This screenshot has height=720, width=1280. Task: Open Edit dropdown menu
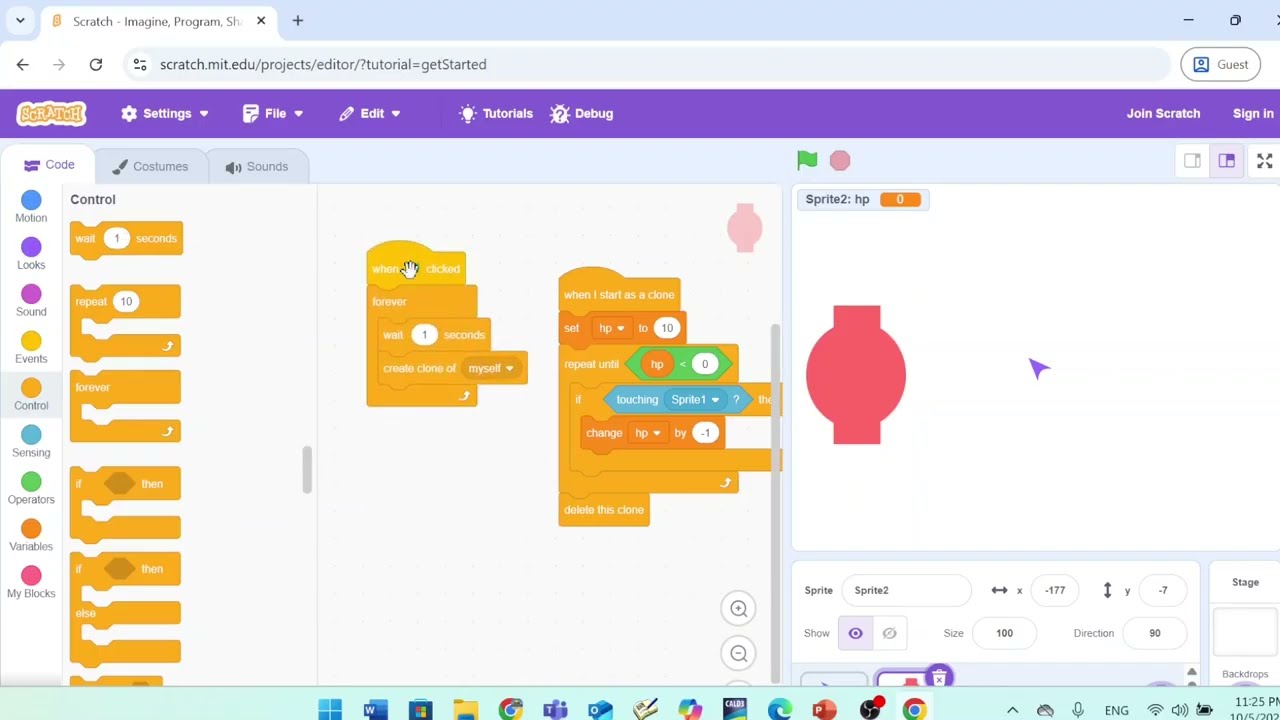point(370,113)
